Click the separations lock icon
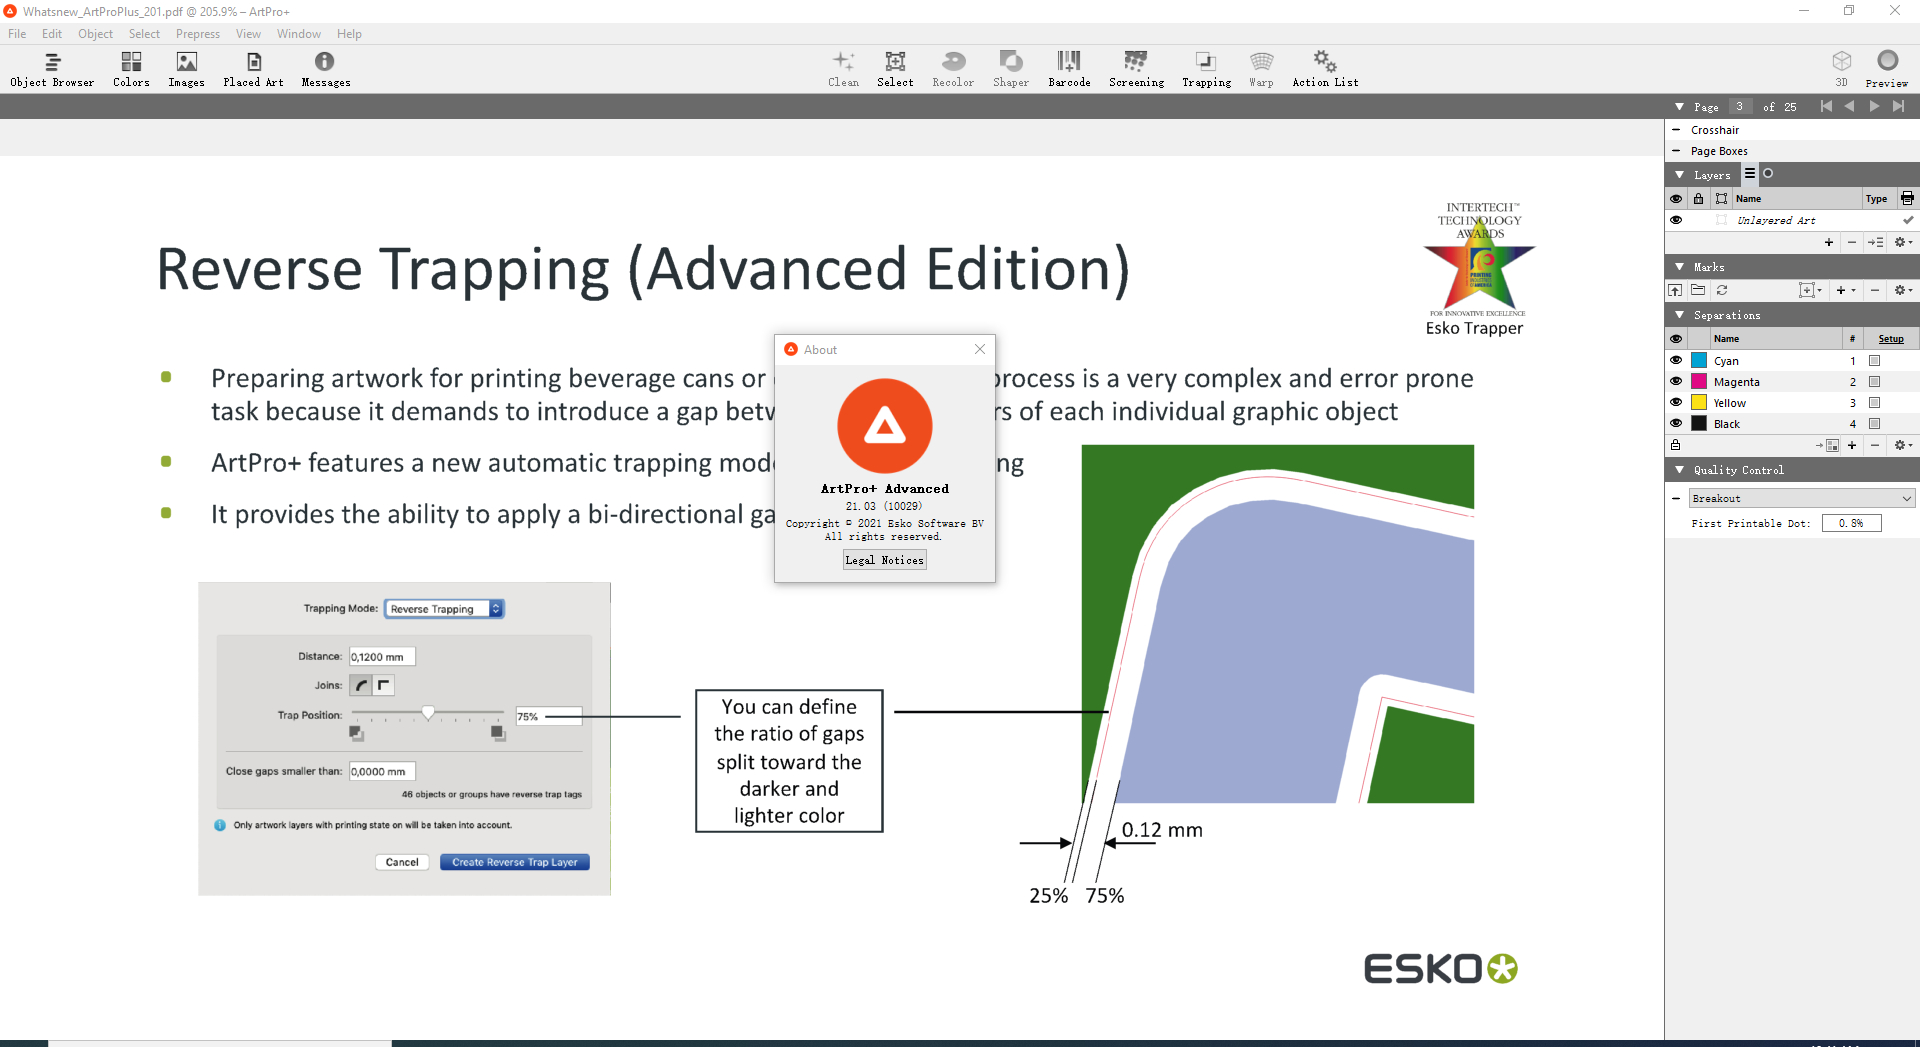Image resolution: width=1920 pixels, height=1047 pixels. tap(1675, 445)
